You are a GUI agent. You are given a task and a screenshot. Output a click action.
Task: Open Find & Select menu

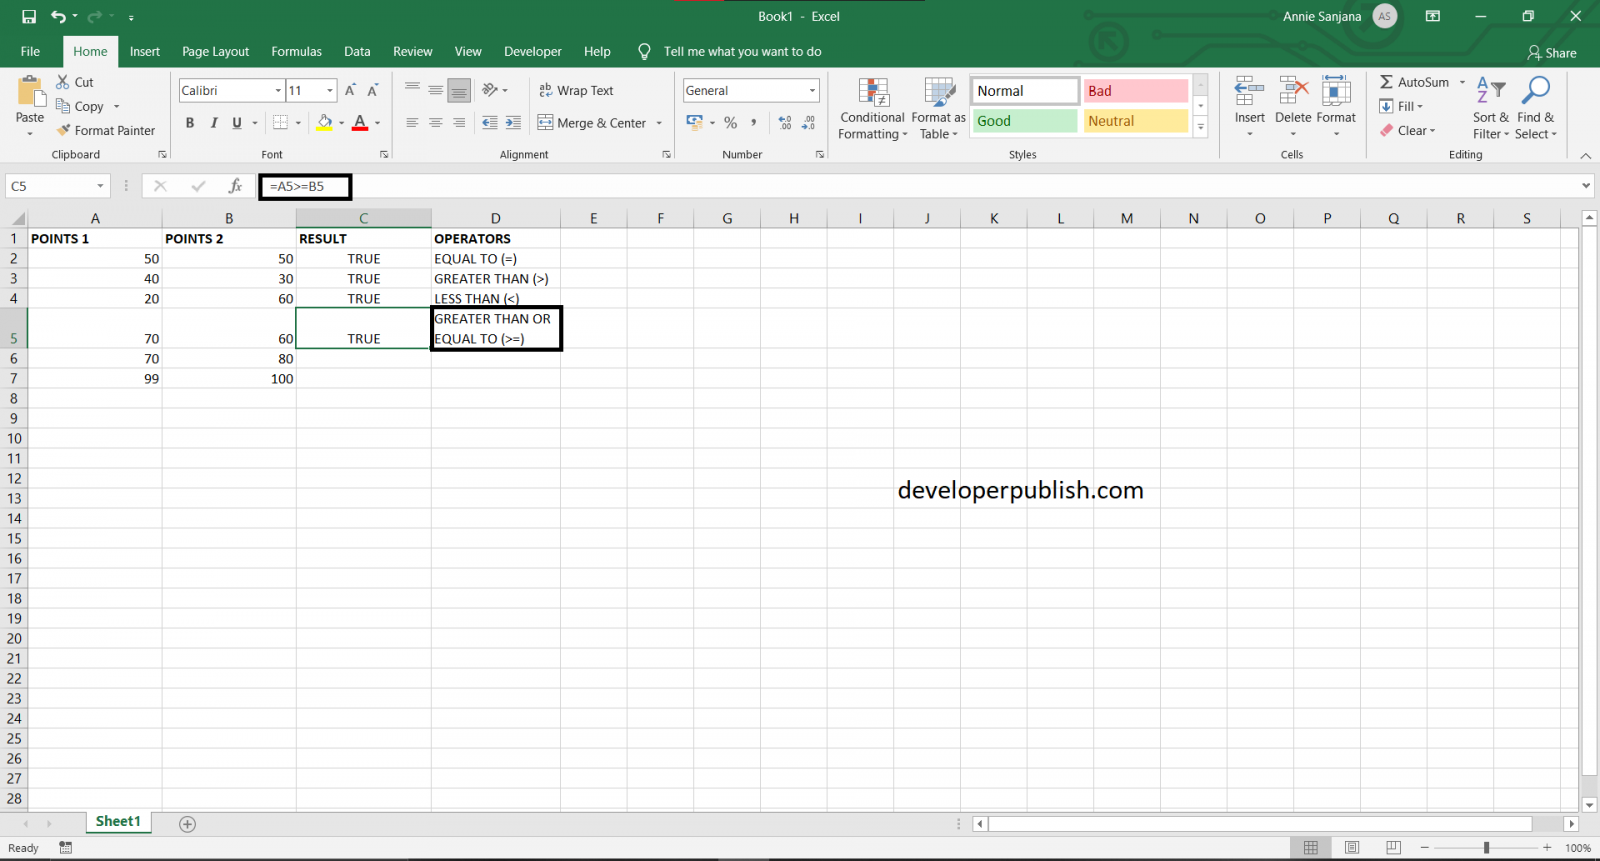coord(1535,108)
